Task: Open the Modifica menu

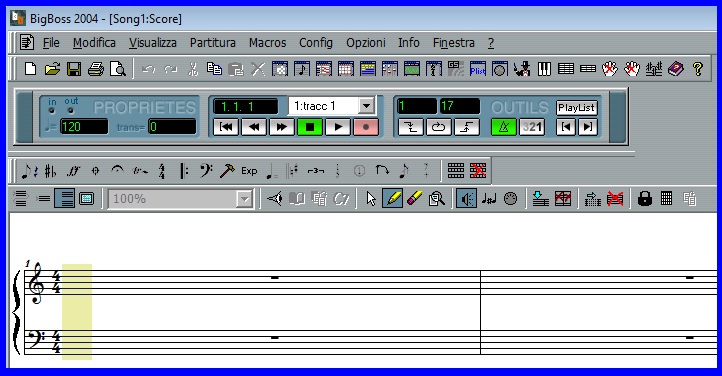Action: click(x=94, y=43)
